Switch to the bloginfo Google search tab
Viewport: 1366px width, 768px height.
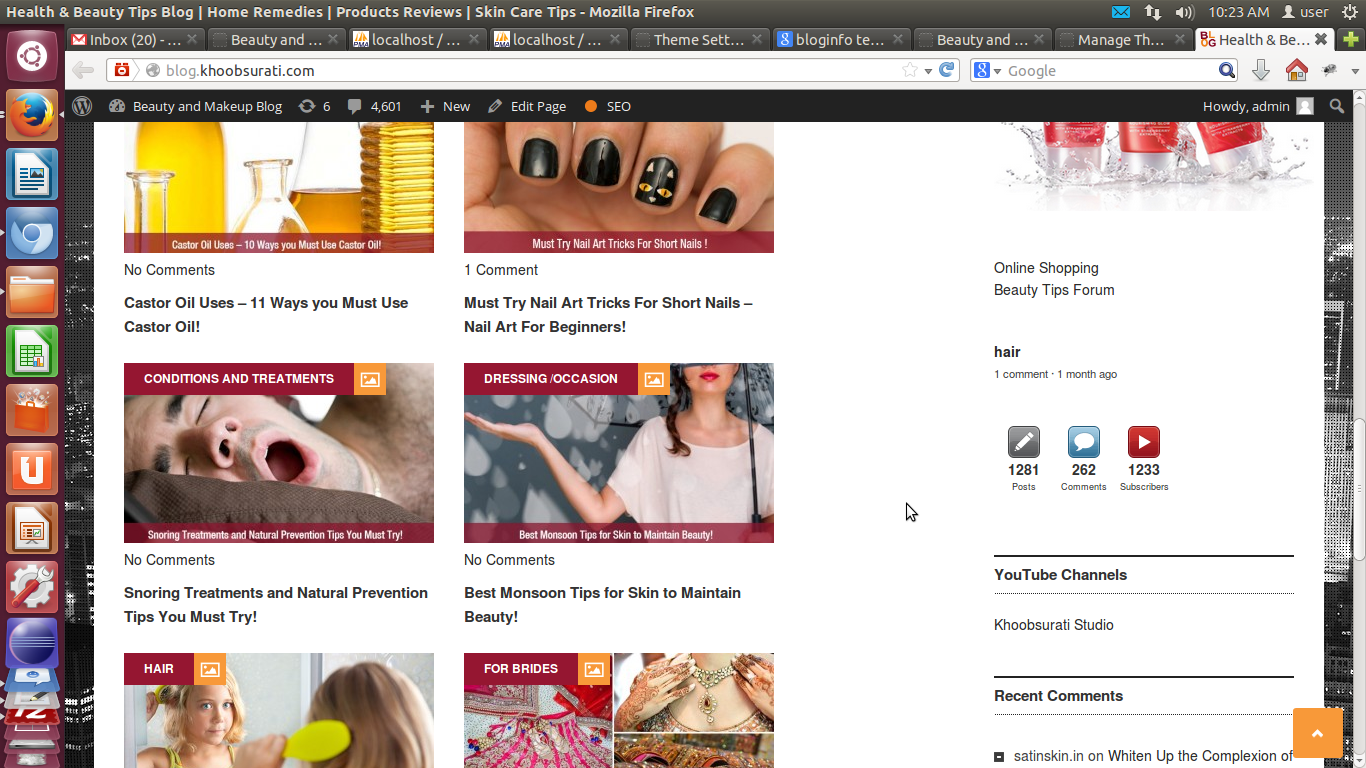839,40
